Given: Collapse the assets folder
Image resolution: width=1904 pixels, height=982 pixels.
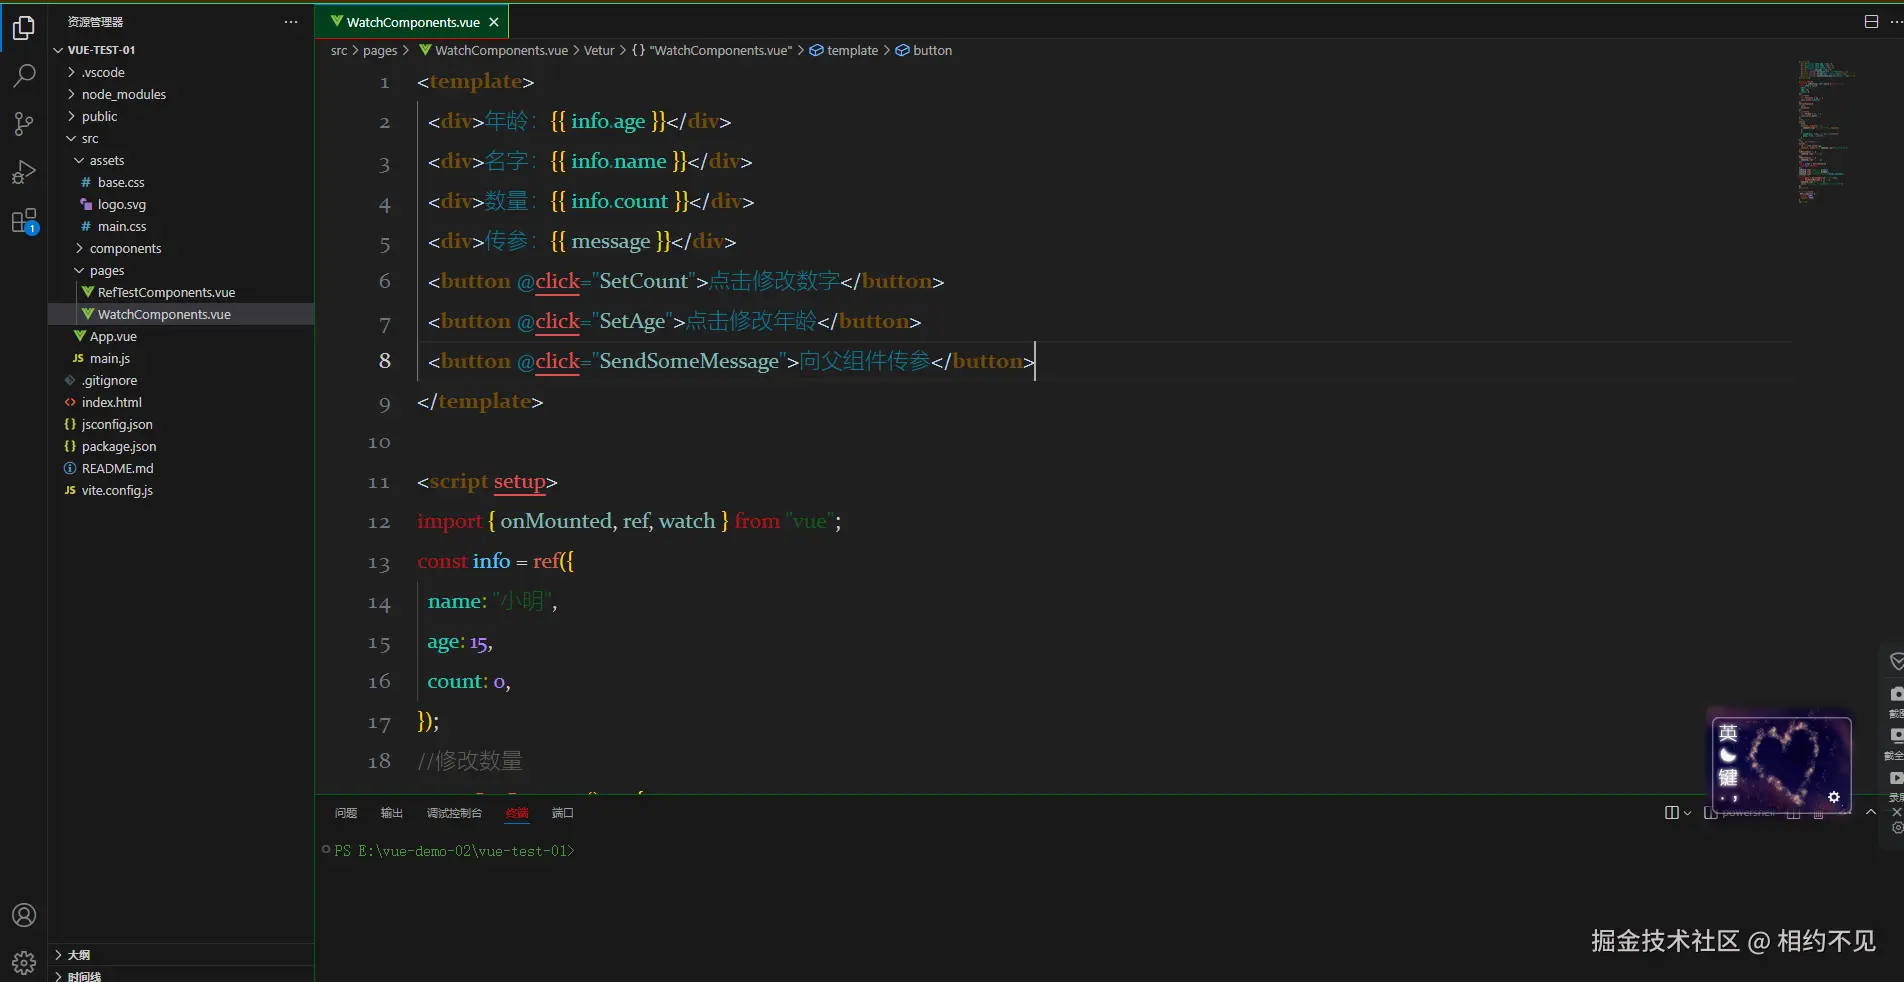Looking at the screenshot, I should 106,160.
